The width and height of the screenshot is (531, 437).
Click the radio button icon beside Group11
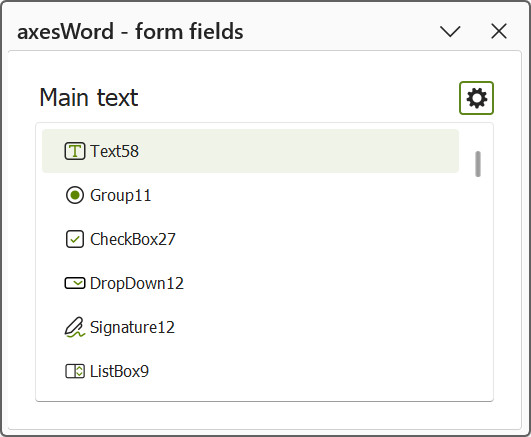click(x=75, y=195)
